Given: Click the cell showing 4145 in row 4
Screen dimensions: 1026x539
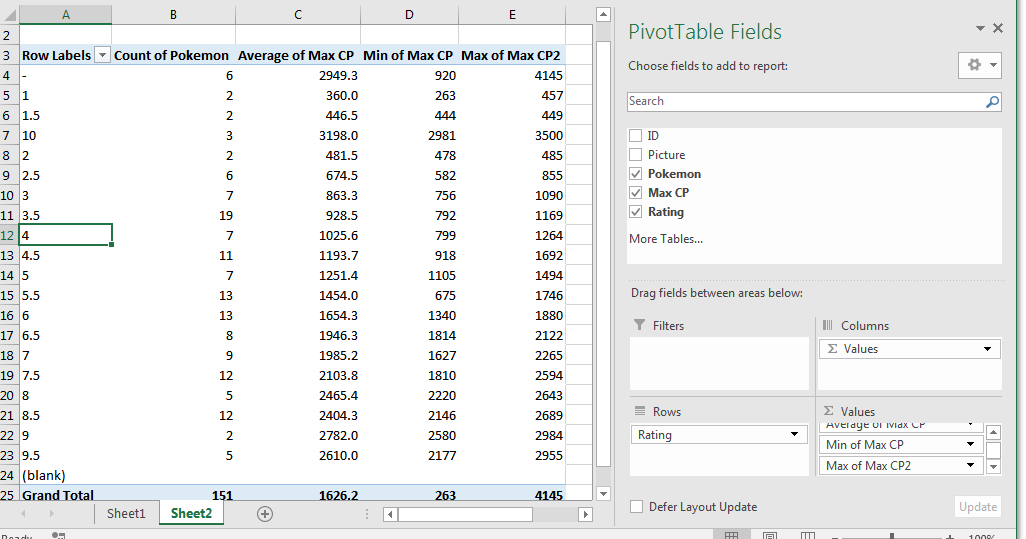Looking at the screenshot, I should click(x=512, y=76).
